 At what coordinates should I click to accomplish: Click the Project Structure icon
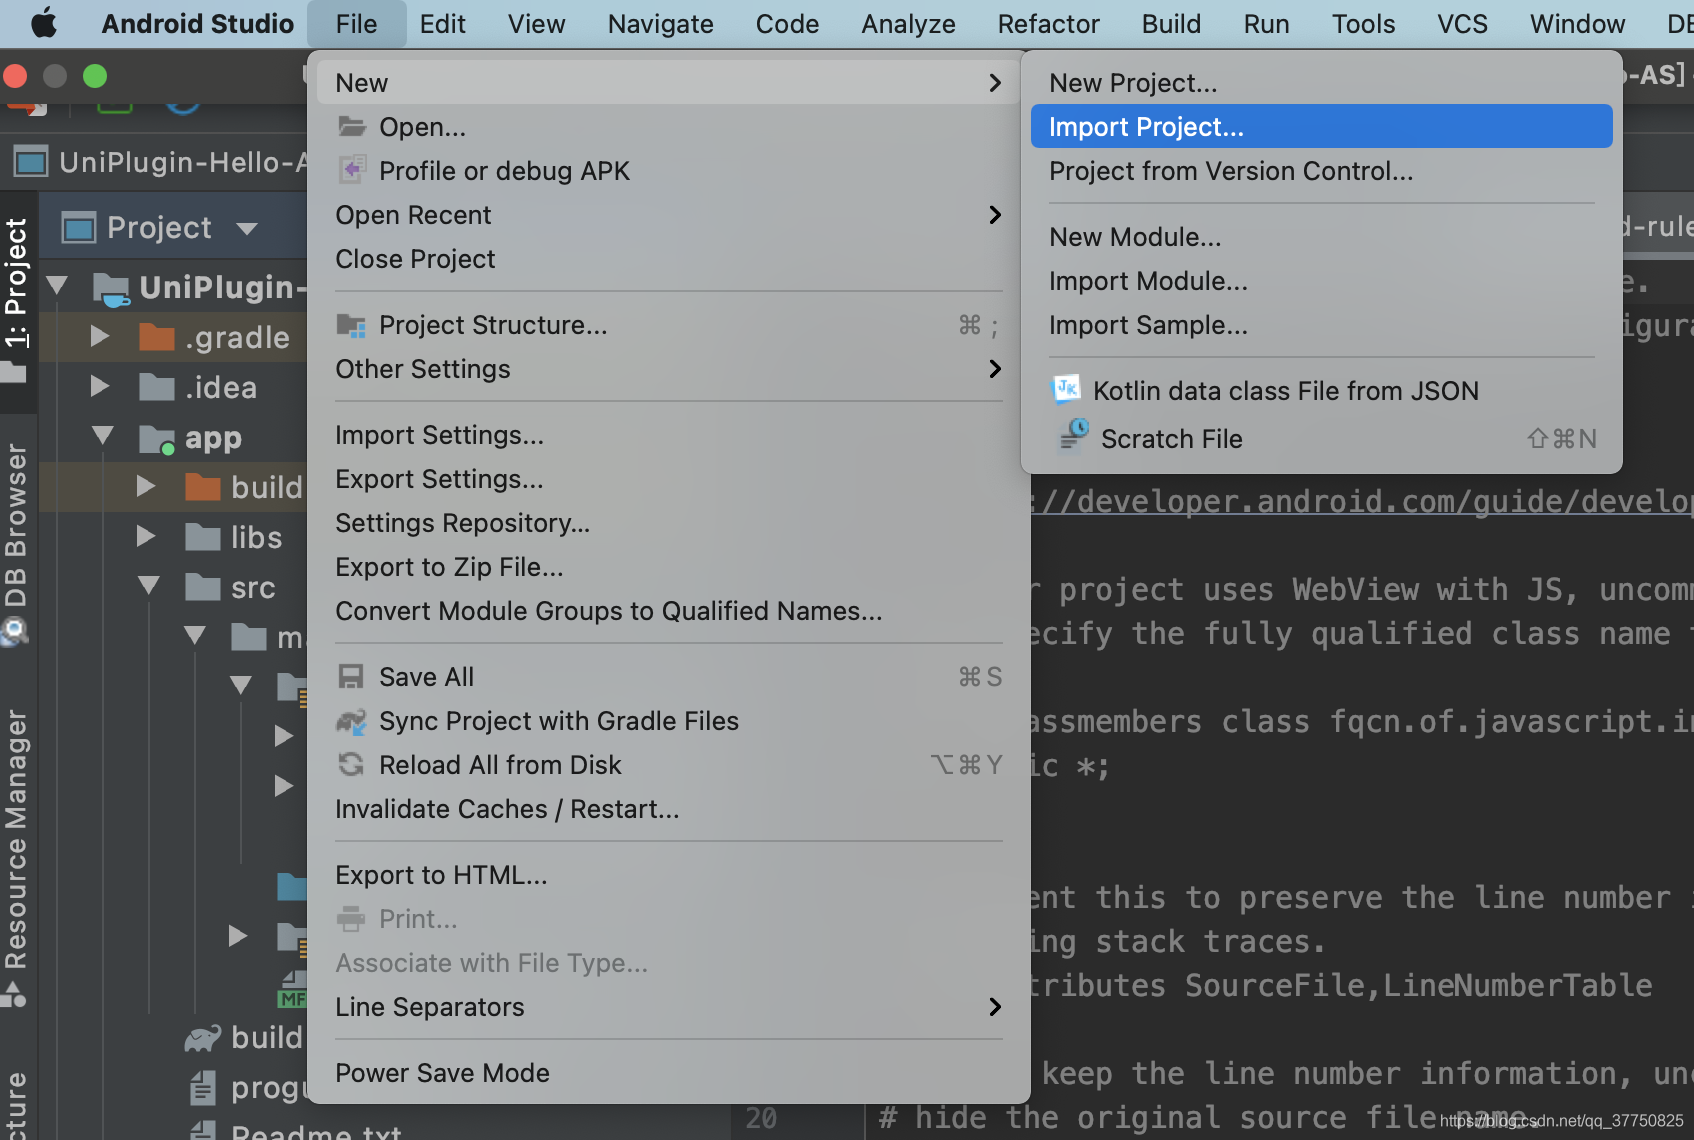(351, 325)
